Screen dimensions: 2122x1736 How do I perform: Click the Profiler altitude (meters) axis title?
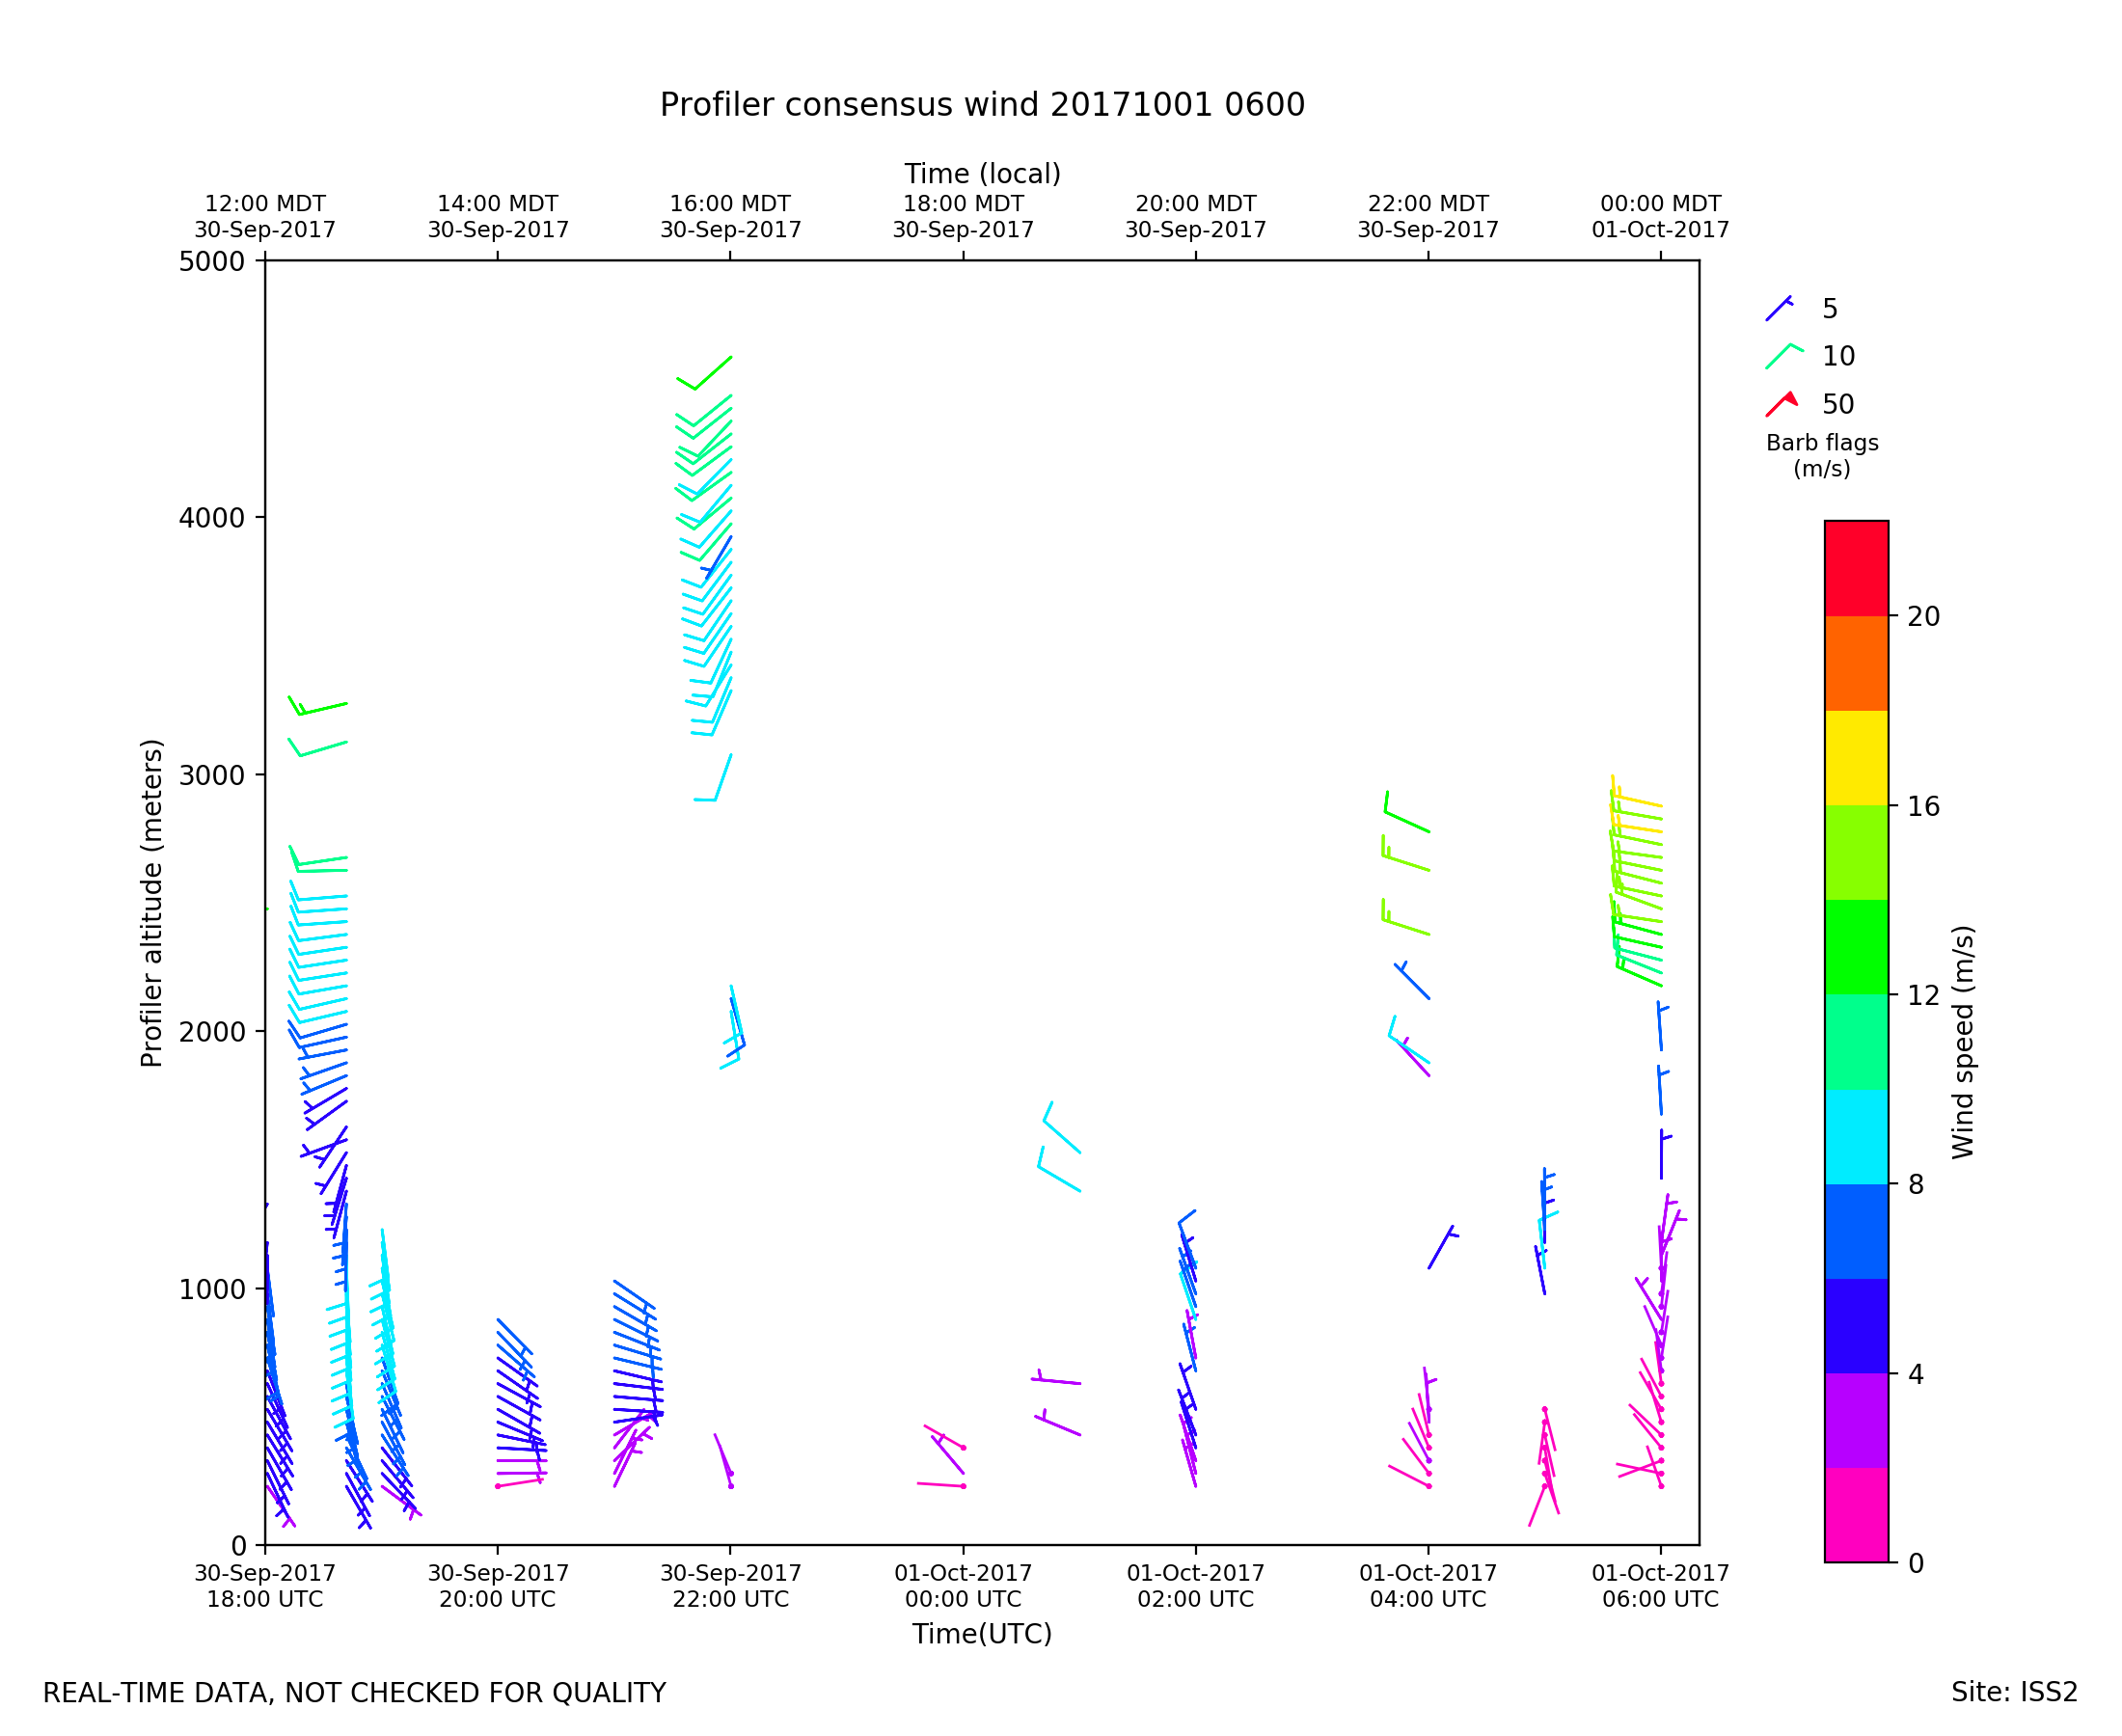151,903
